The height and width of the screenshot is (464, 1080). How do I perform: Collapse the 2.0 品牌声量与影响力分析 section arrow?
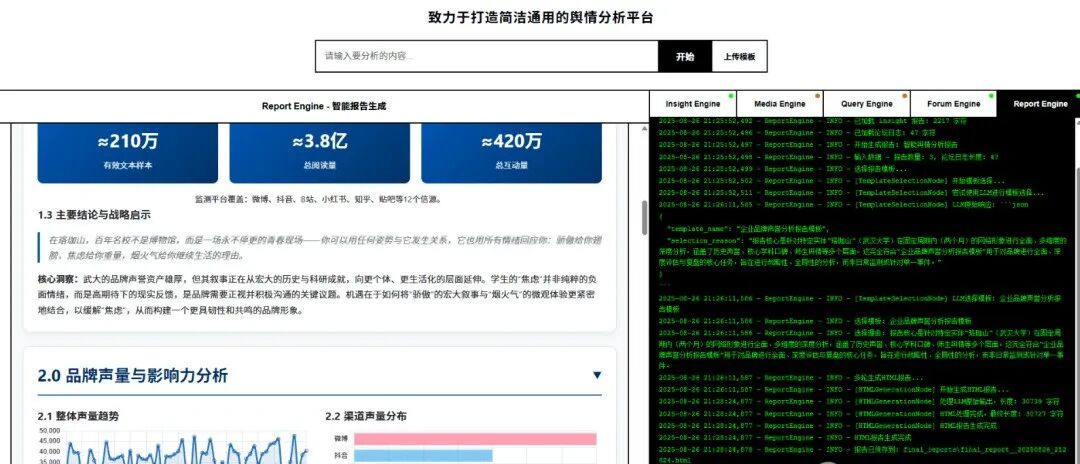(597, 375)
